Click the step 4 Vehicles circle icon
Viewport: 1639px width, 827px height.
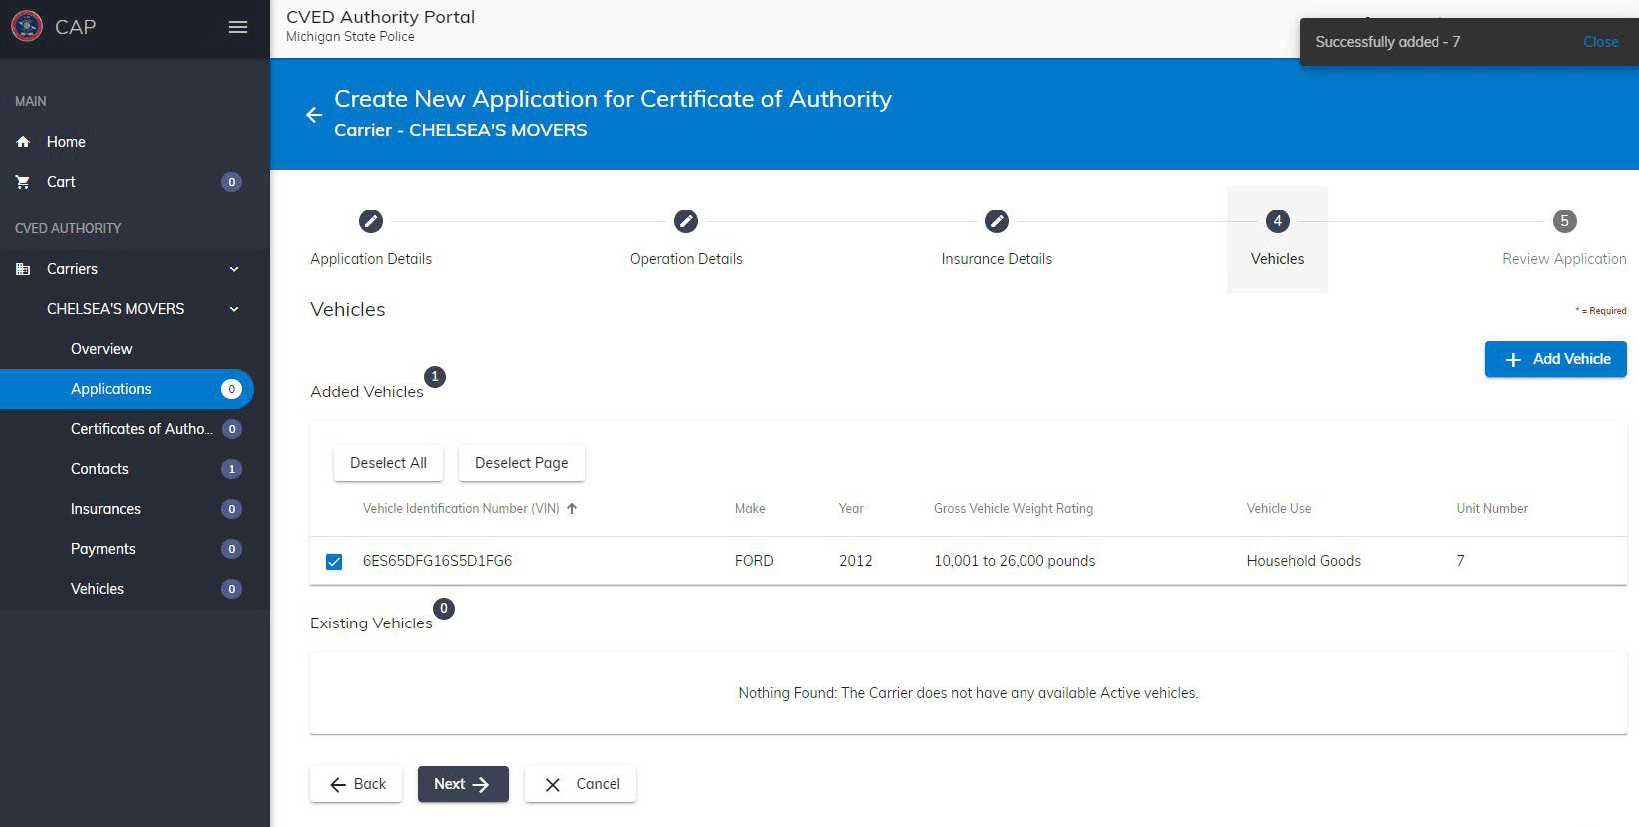(x=1277, y=221)
